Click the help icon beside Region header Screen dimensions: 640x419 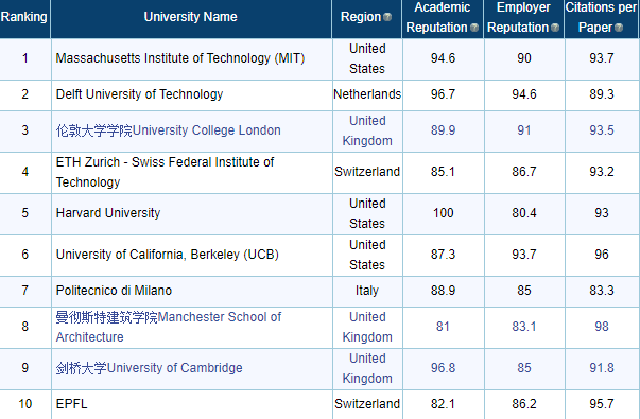click(x=387, y=18)
